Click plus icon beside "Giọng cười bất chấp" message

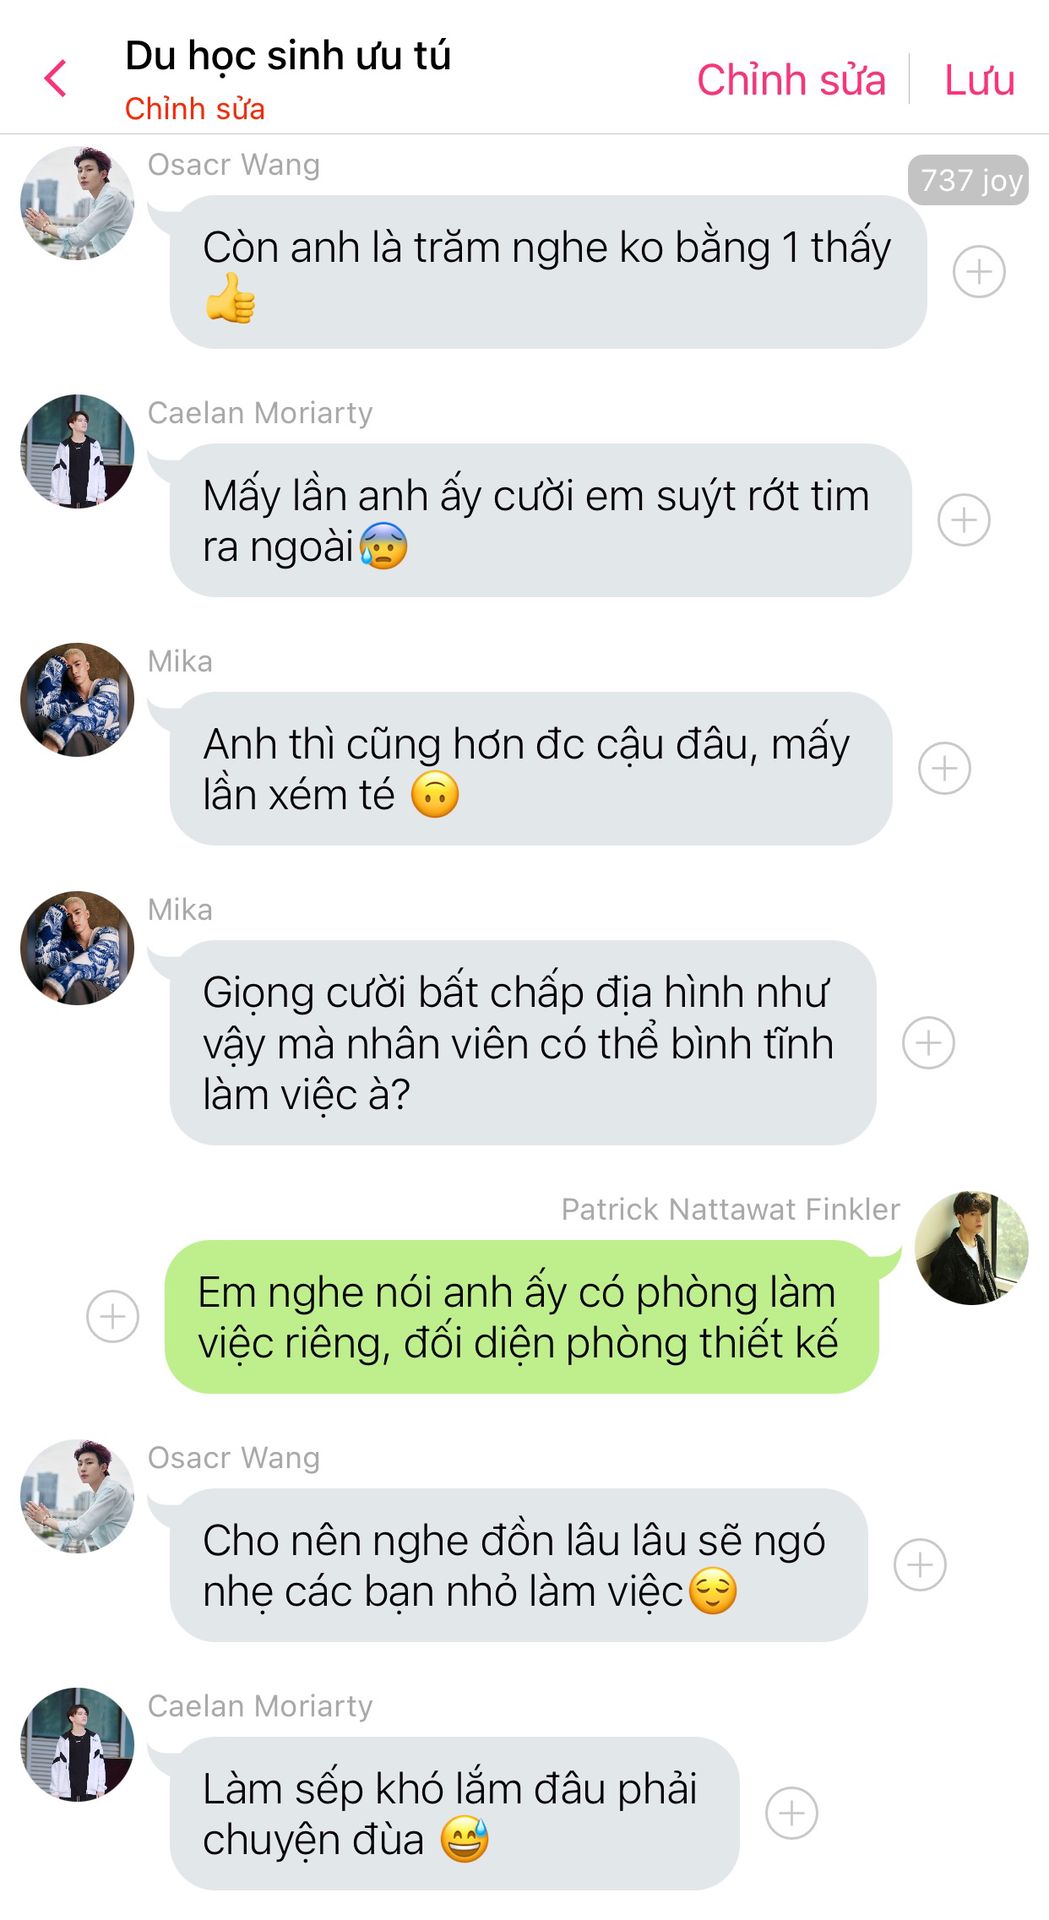[928, 1043]
